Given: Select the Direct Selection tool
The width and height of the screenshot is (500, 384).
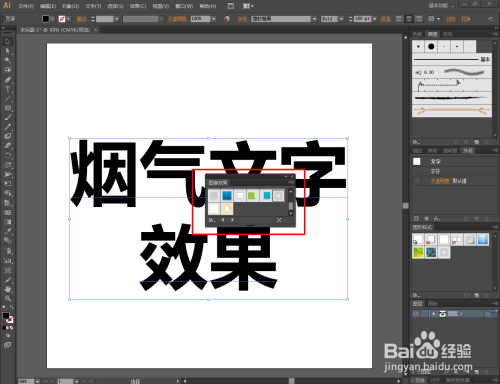Looking at the screenshot, I should coord(8,51).
